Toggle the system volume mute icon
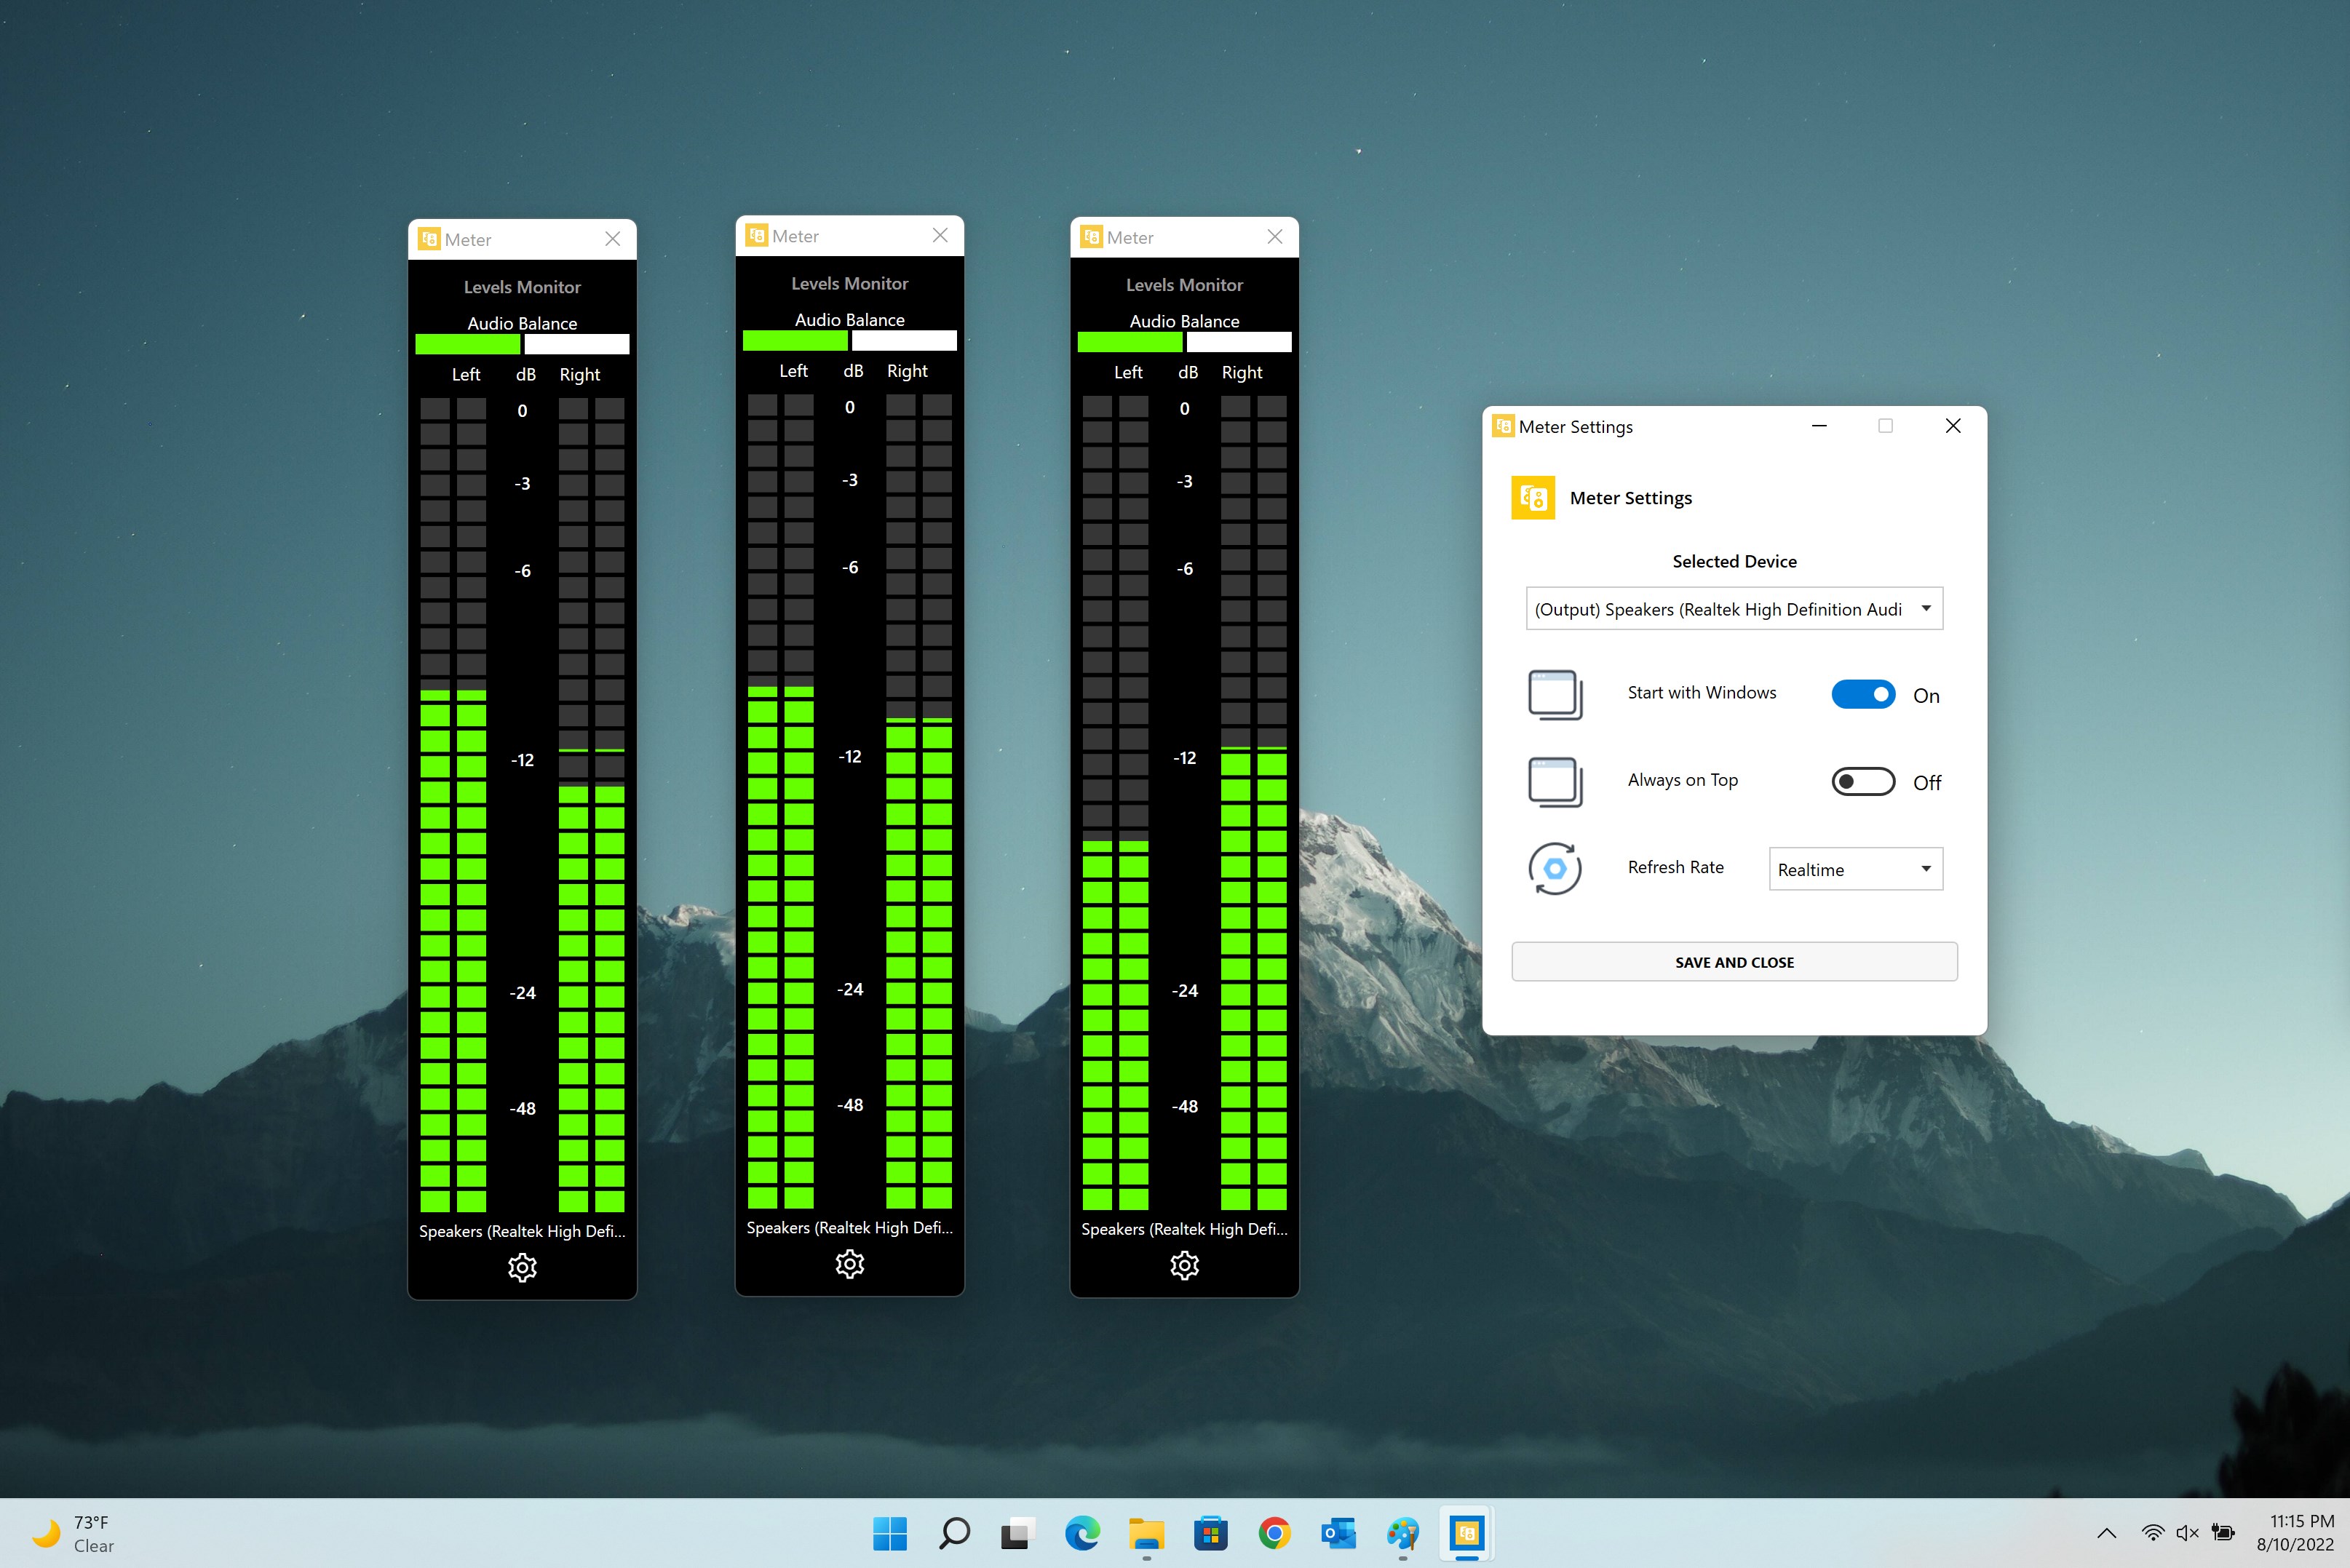The width and height of the screenshot is (2350, 1568). (2186, 1533)
